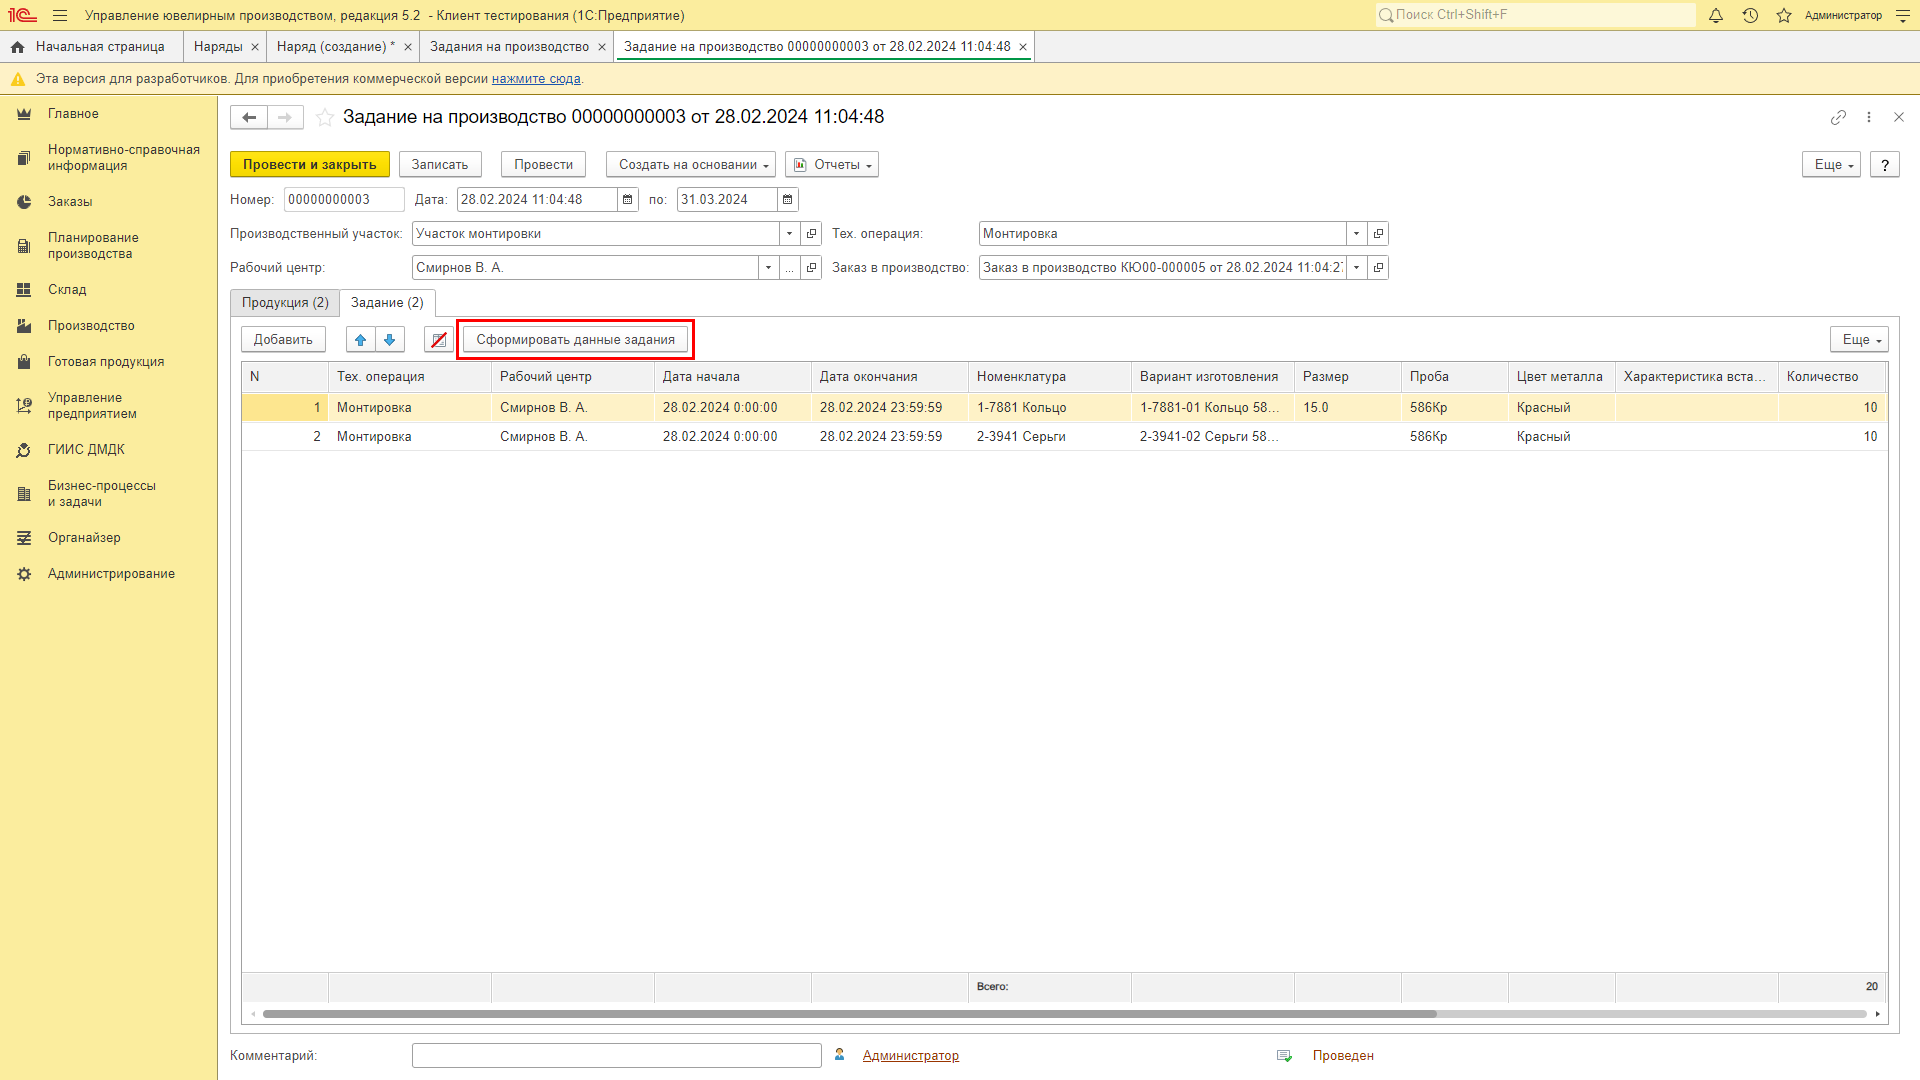Click the share link icon top right

click(x=1837, y=117)
